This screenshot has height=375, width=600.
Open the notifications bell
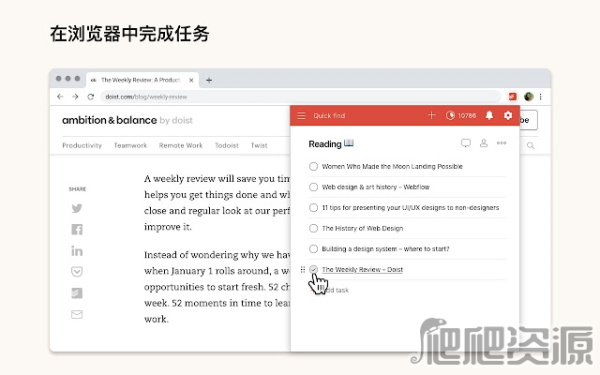pos(489,115)
